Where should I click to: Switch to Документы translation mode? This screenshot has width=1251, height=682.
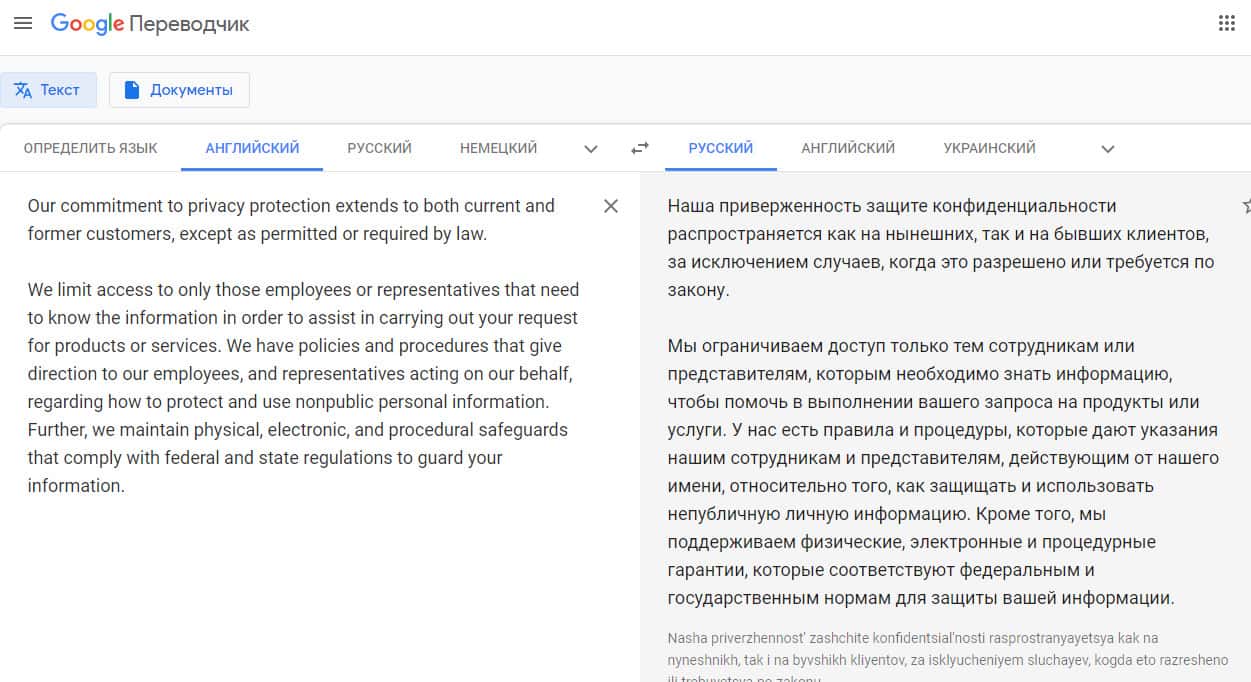coord(179,90)
